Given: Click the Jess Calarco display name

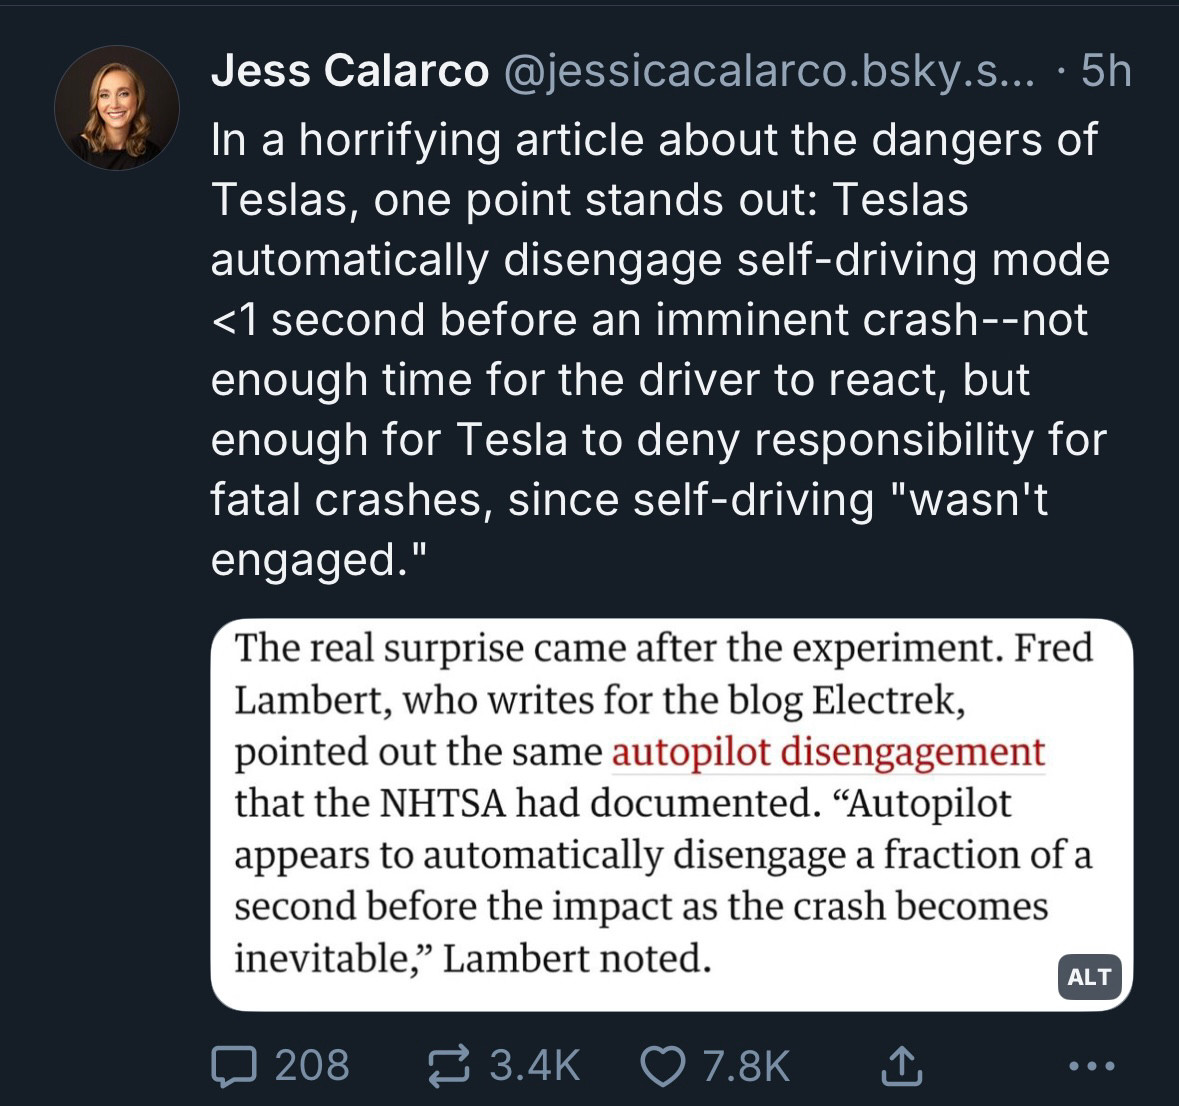Looking at the screenshot, I should [x=350, y=71].
